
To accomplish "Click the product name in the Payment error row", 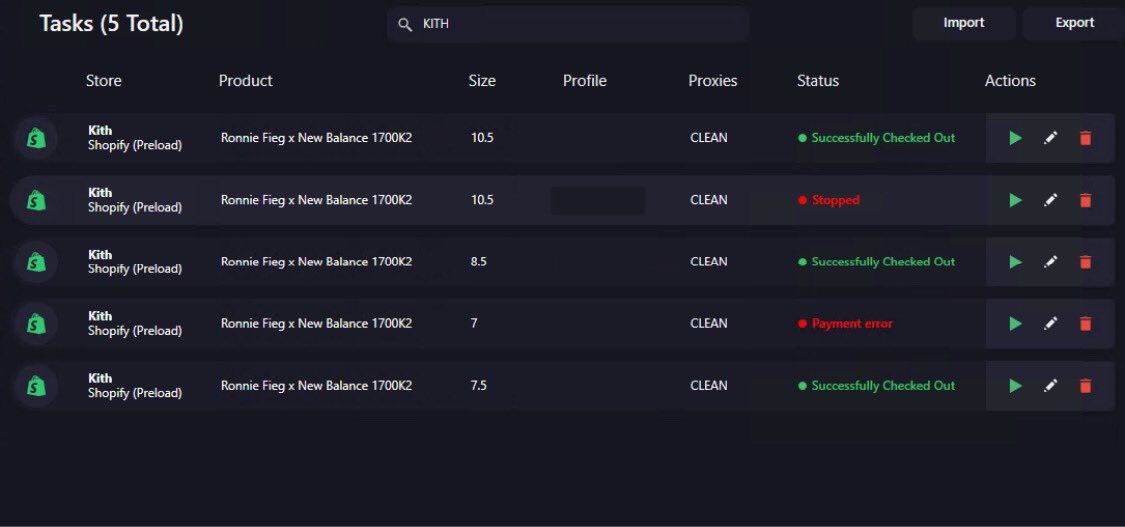I will [316, 323].
